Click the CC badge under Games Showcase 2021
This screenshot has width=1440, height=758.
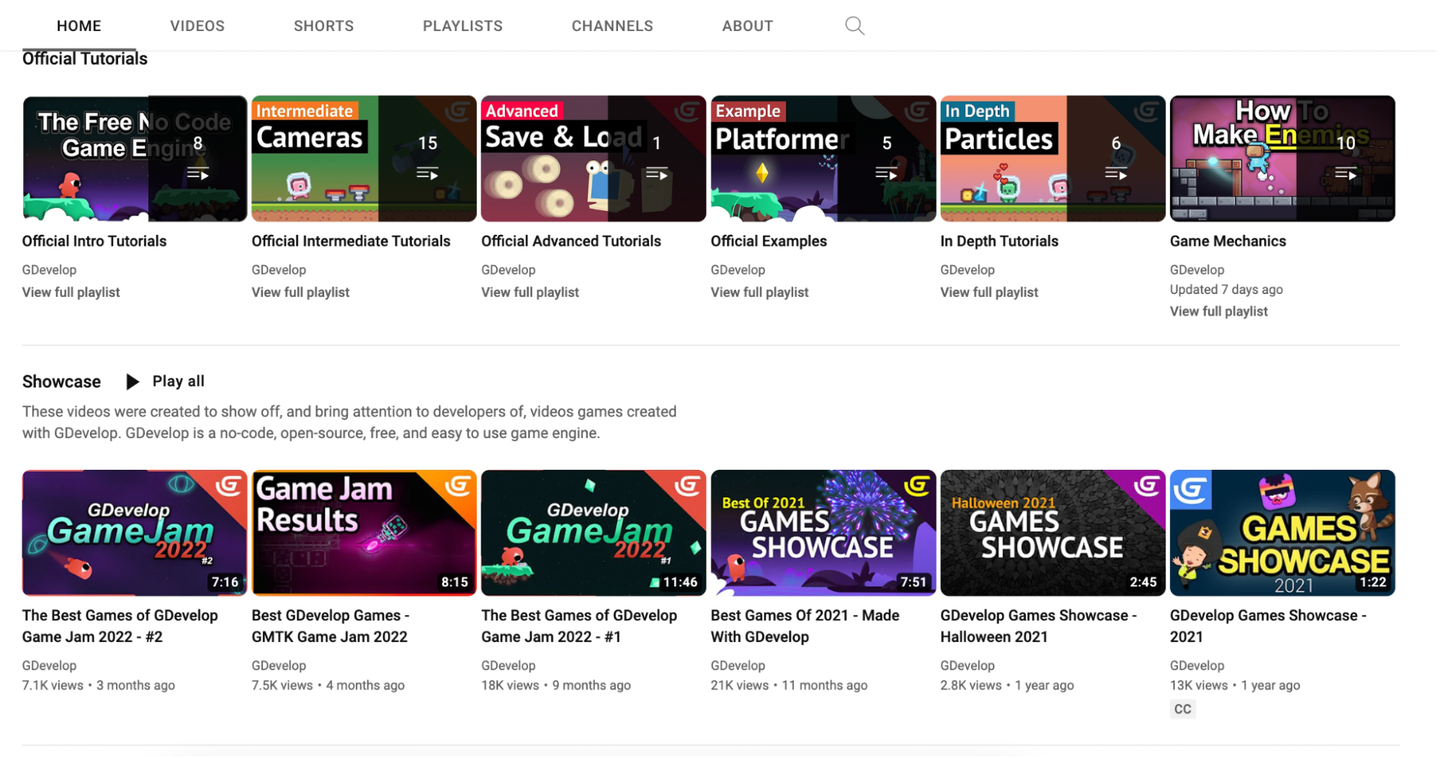[1183, 709]
